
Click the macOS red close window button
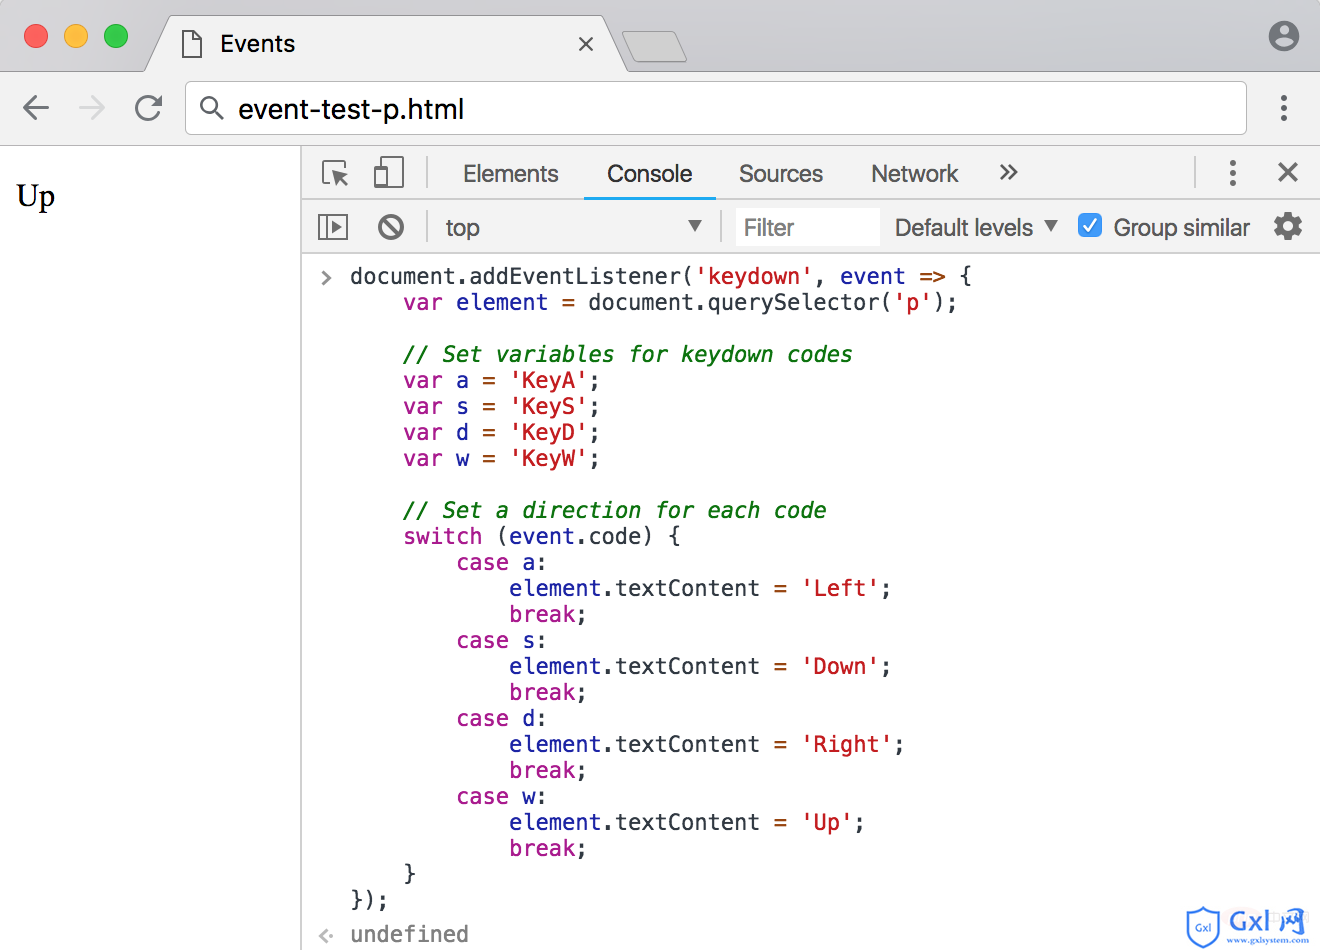click(36, 36)
